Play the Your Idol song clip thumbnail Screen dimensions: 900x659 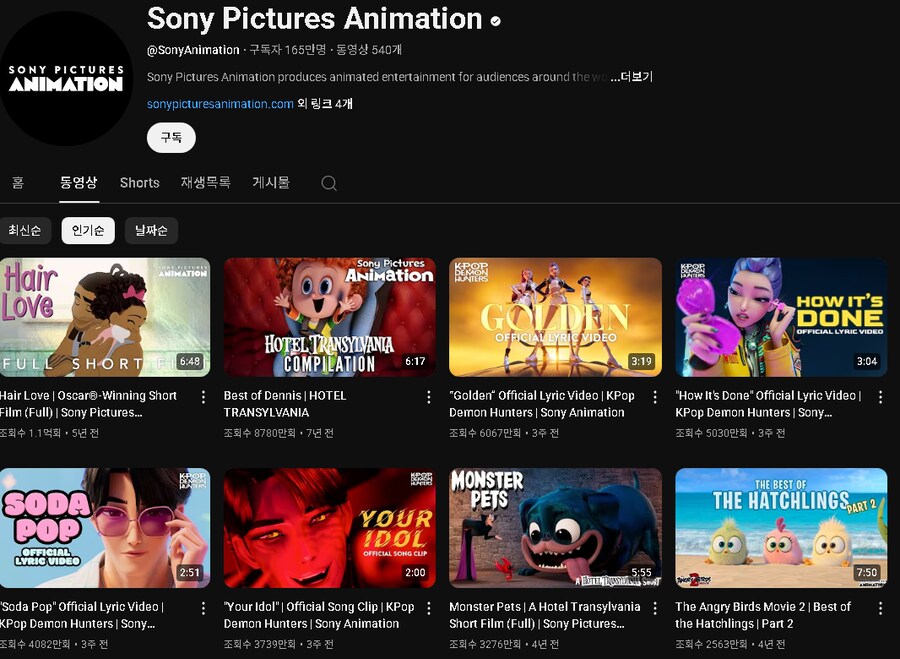pyautogui.click(x=329, y=528)
